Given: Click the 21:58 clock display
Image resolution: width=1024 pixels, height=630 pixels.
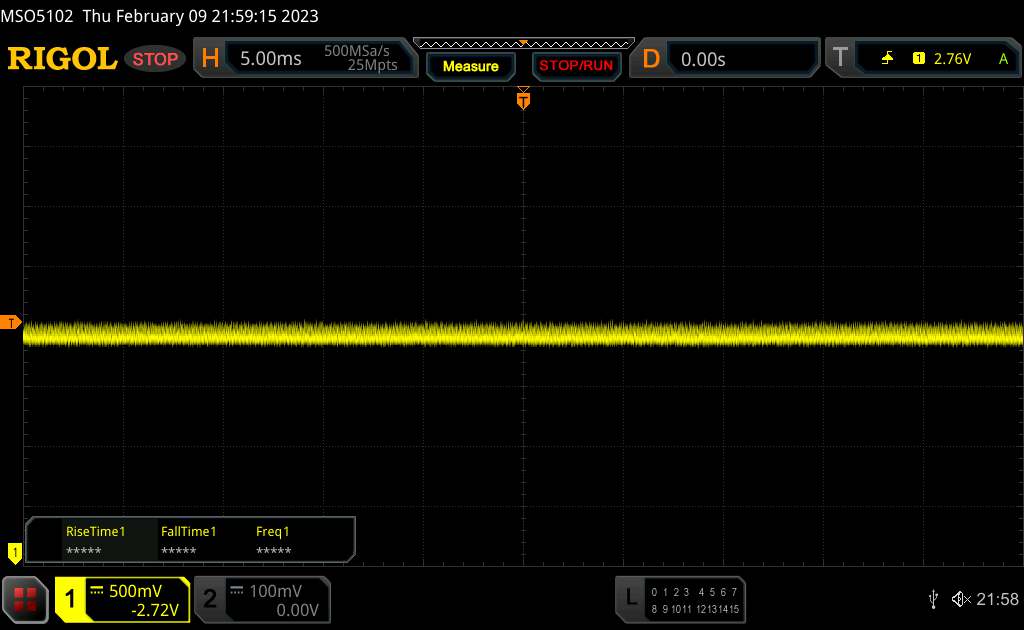Looking at the screenshot, I should [x=997, y=599].
